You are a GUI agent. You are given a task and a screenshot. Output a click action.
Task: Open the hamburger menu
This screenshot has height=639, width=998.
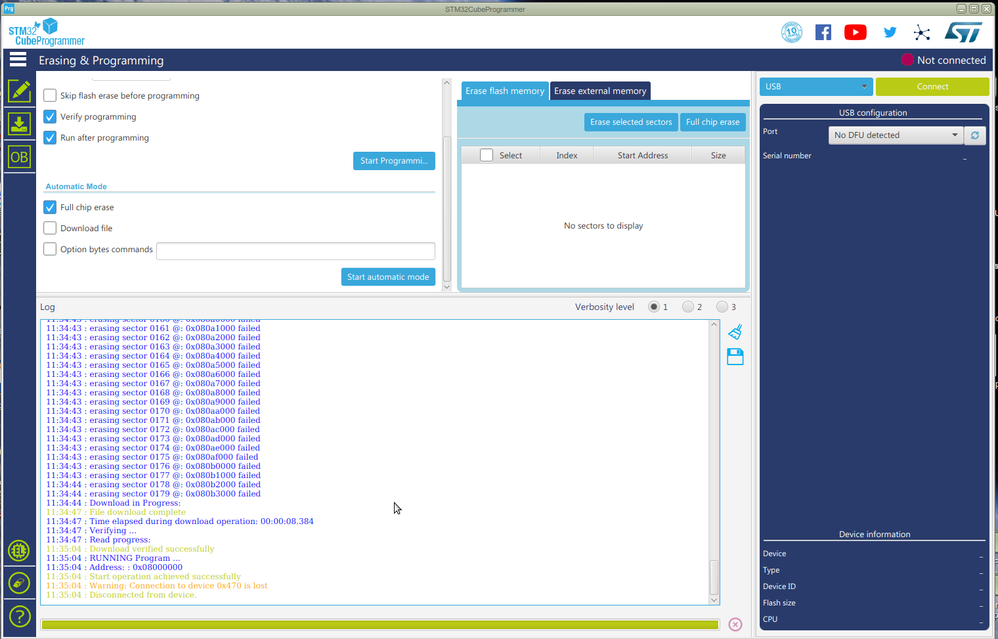coord(18,60)
